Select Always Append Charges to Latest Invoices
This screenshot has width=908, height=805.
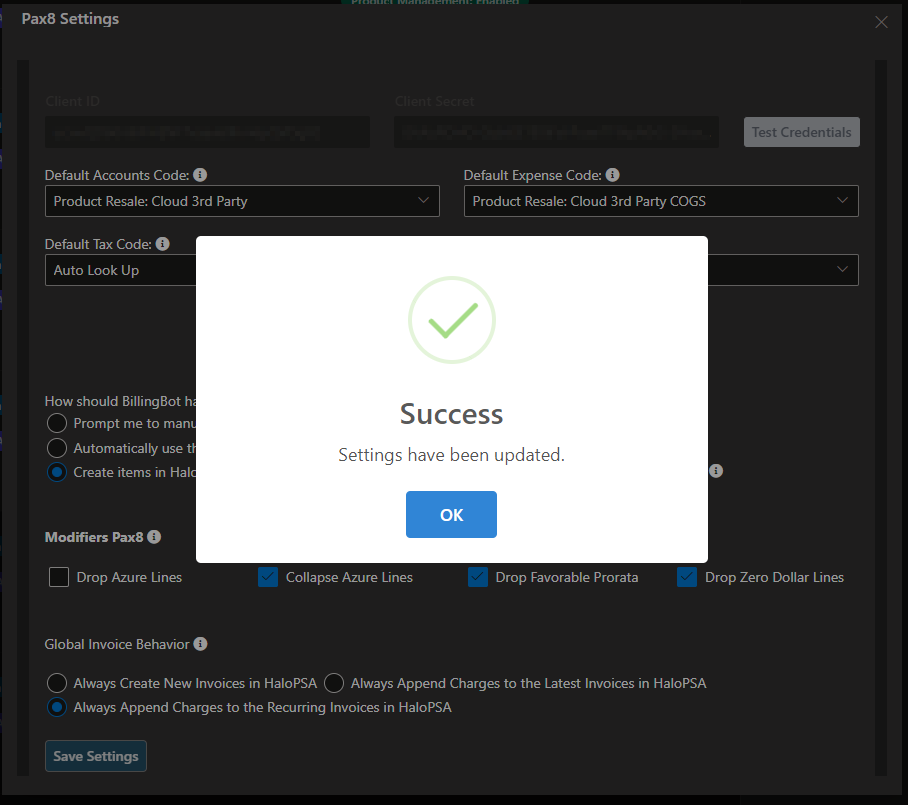334,683
